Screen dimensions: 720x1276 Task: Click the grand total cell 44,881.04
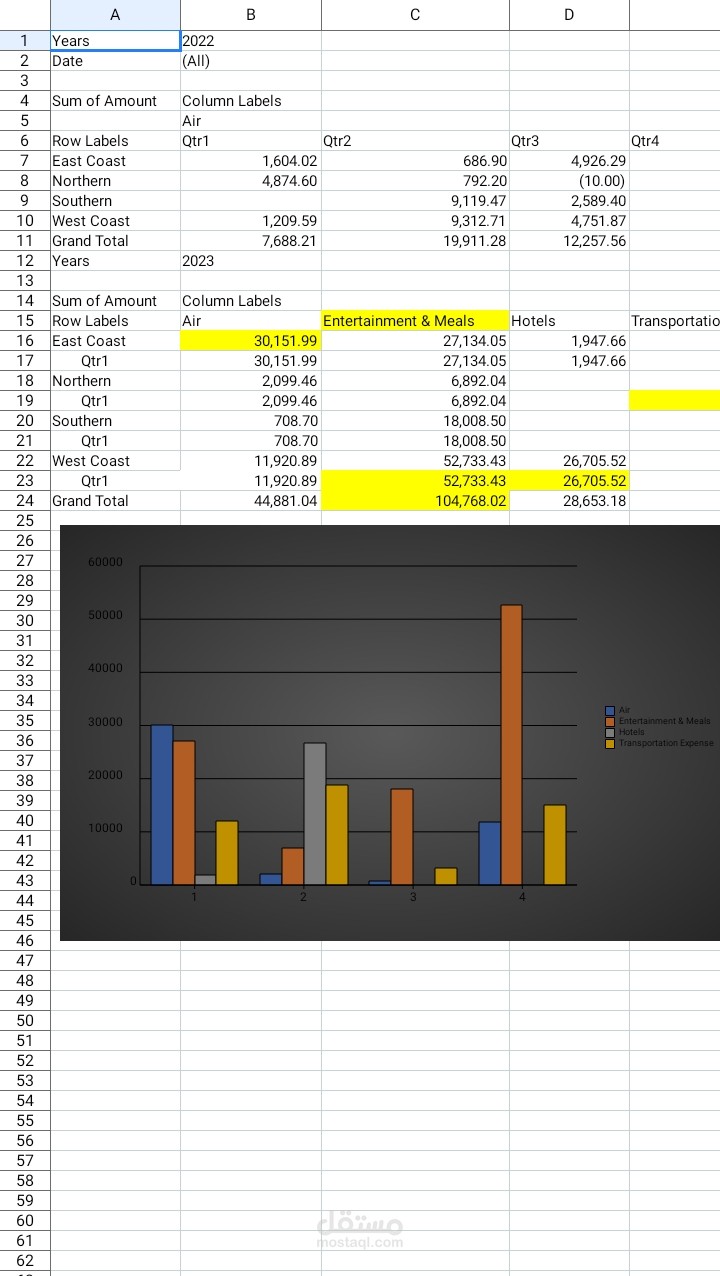coord(251,501)
